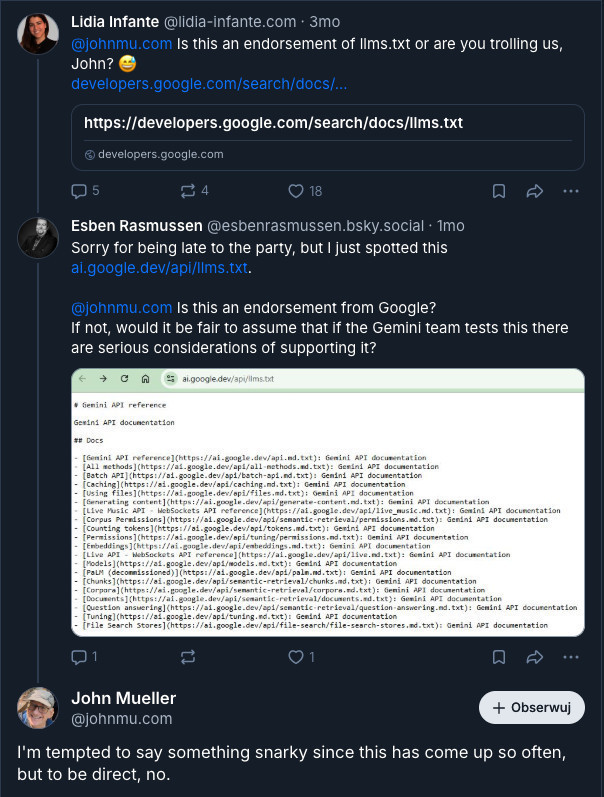
Task: Open the developers.google.com llms.txt link card
Action: 327,137
